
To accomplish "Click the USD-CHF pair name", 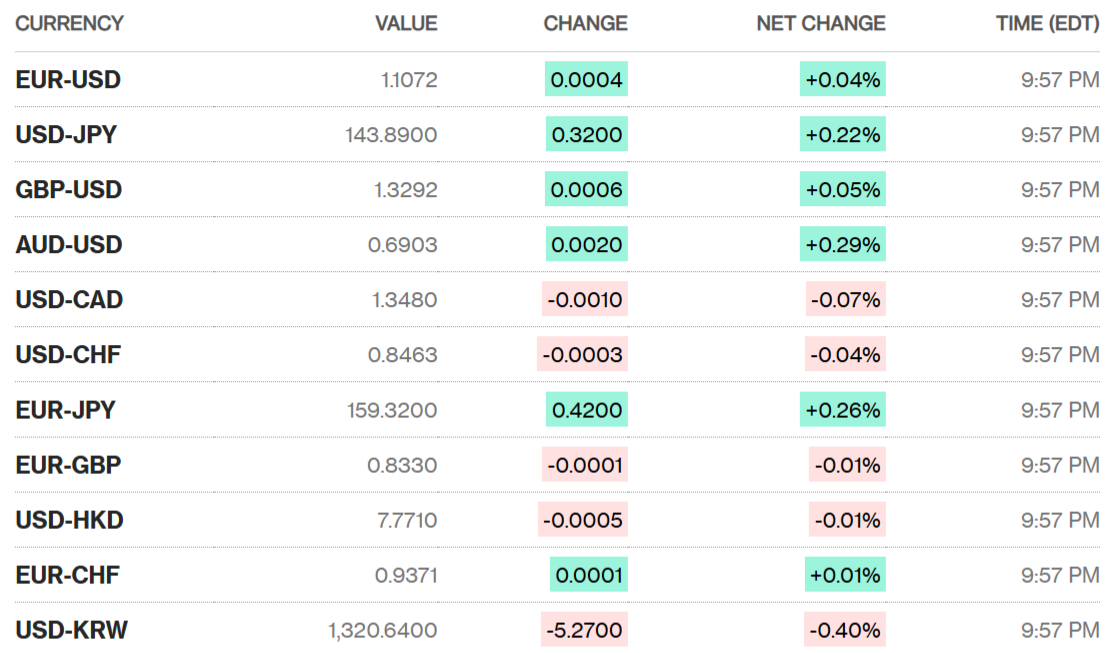I will 68,355.
